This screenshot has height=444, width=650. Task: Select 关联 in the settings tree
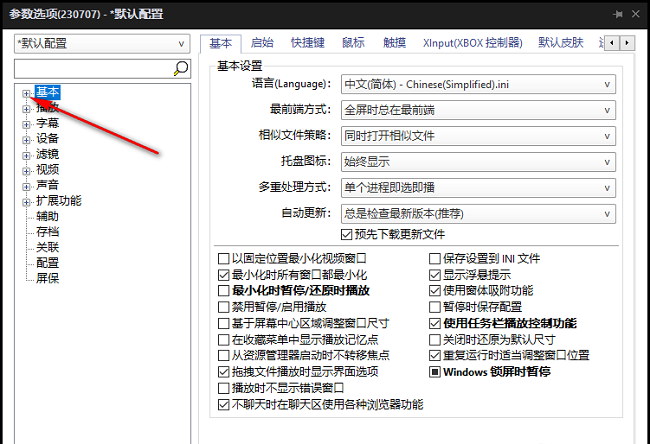(x=47, y=247)
